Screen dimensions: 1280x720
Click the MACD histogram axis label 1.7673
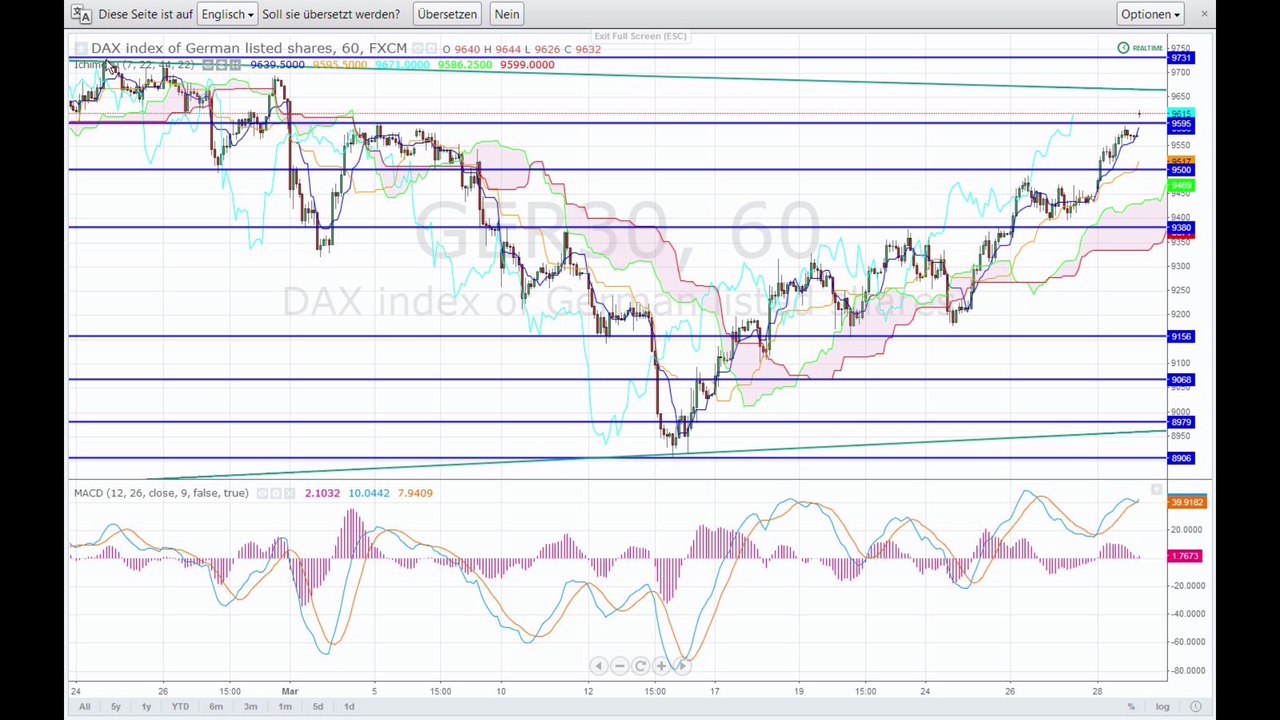(x=1184, y=556)
